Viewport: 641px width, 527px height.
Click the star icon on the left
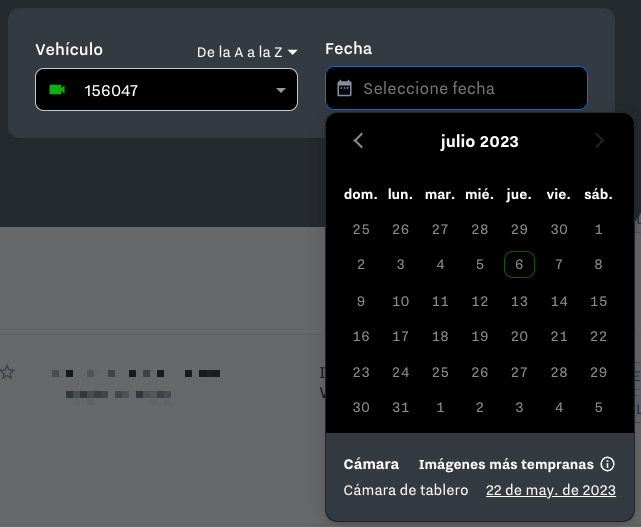[8, 372]
